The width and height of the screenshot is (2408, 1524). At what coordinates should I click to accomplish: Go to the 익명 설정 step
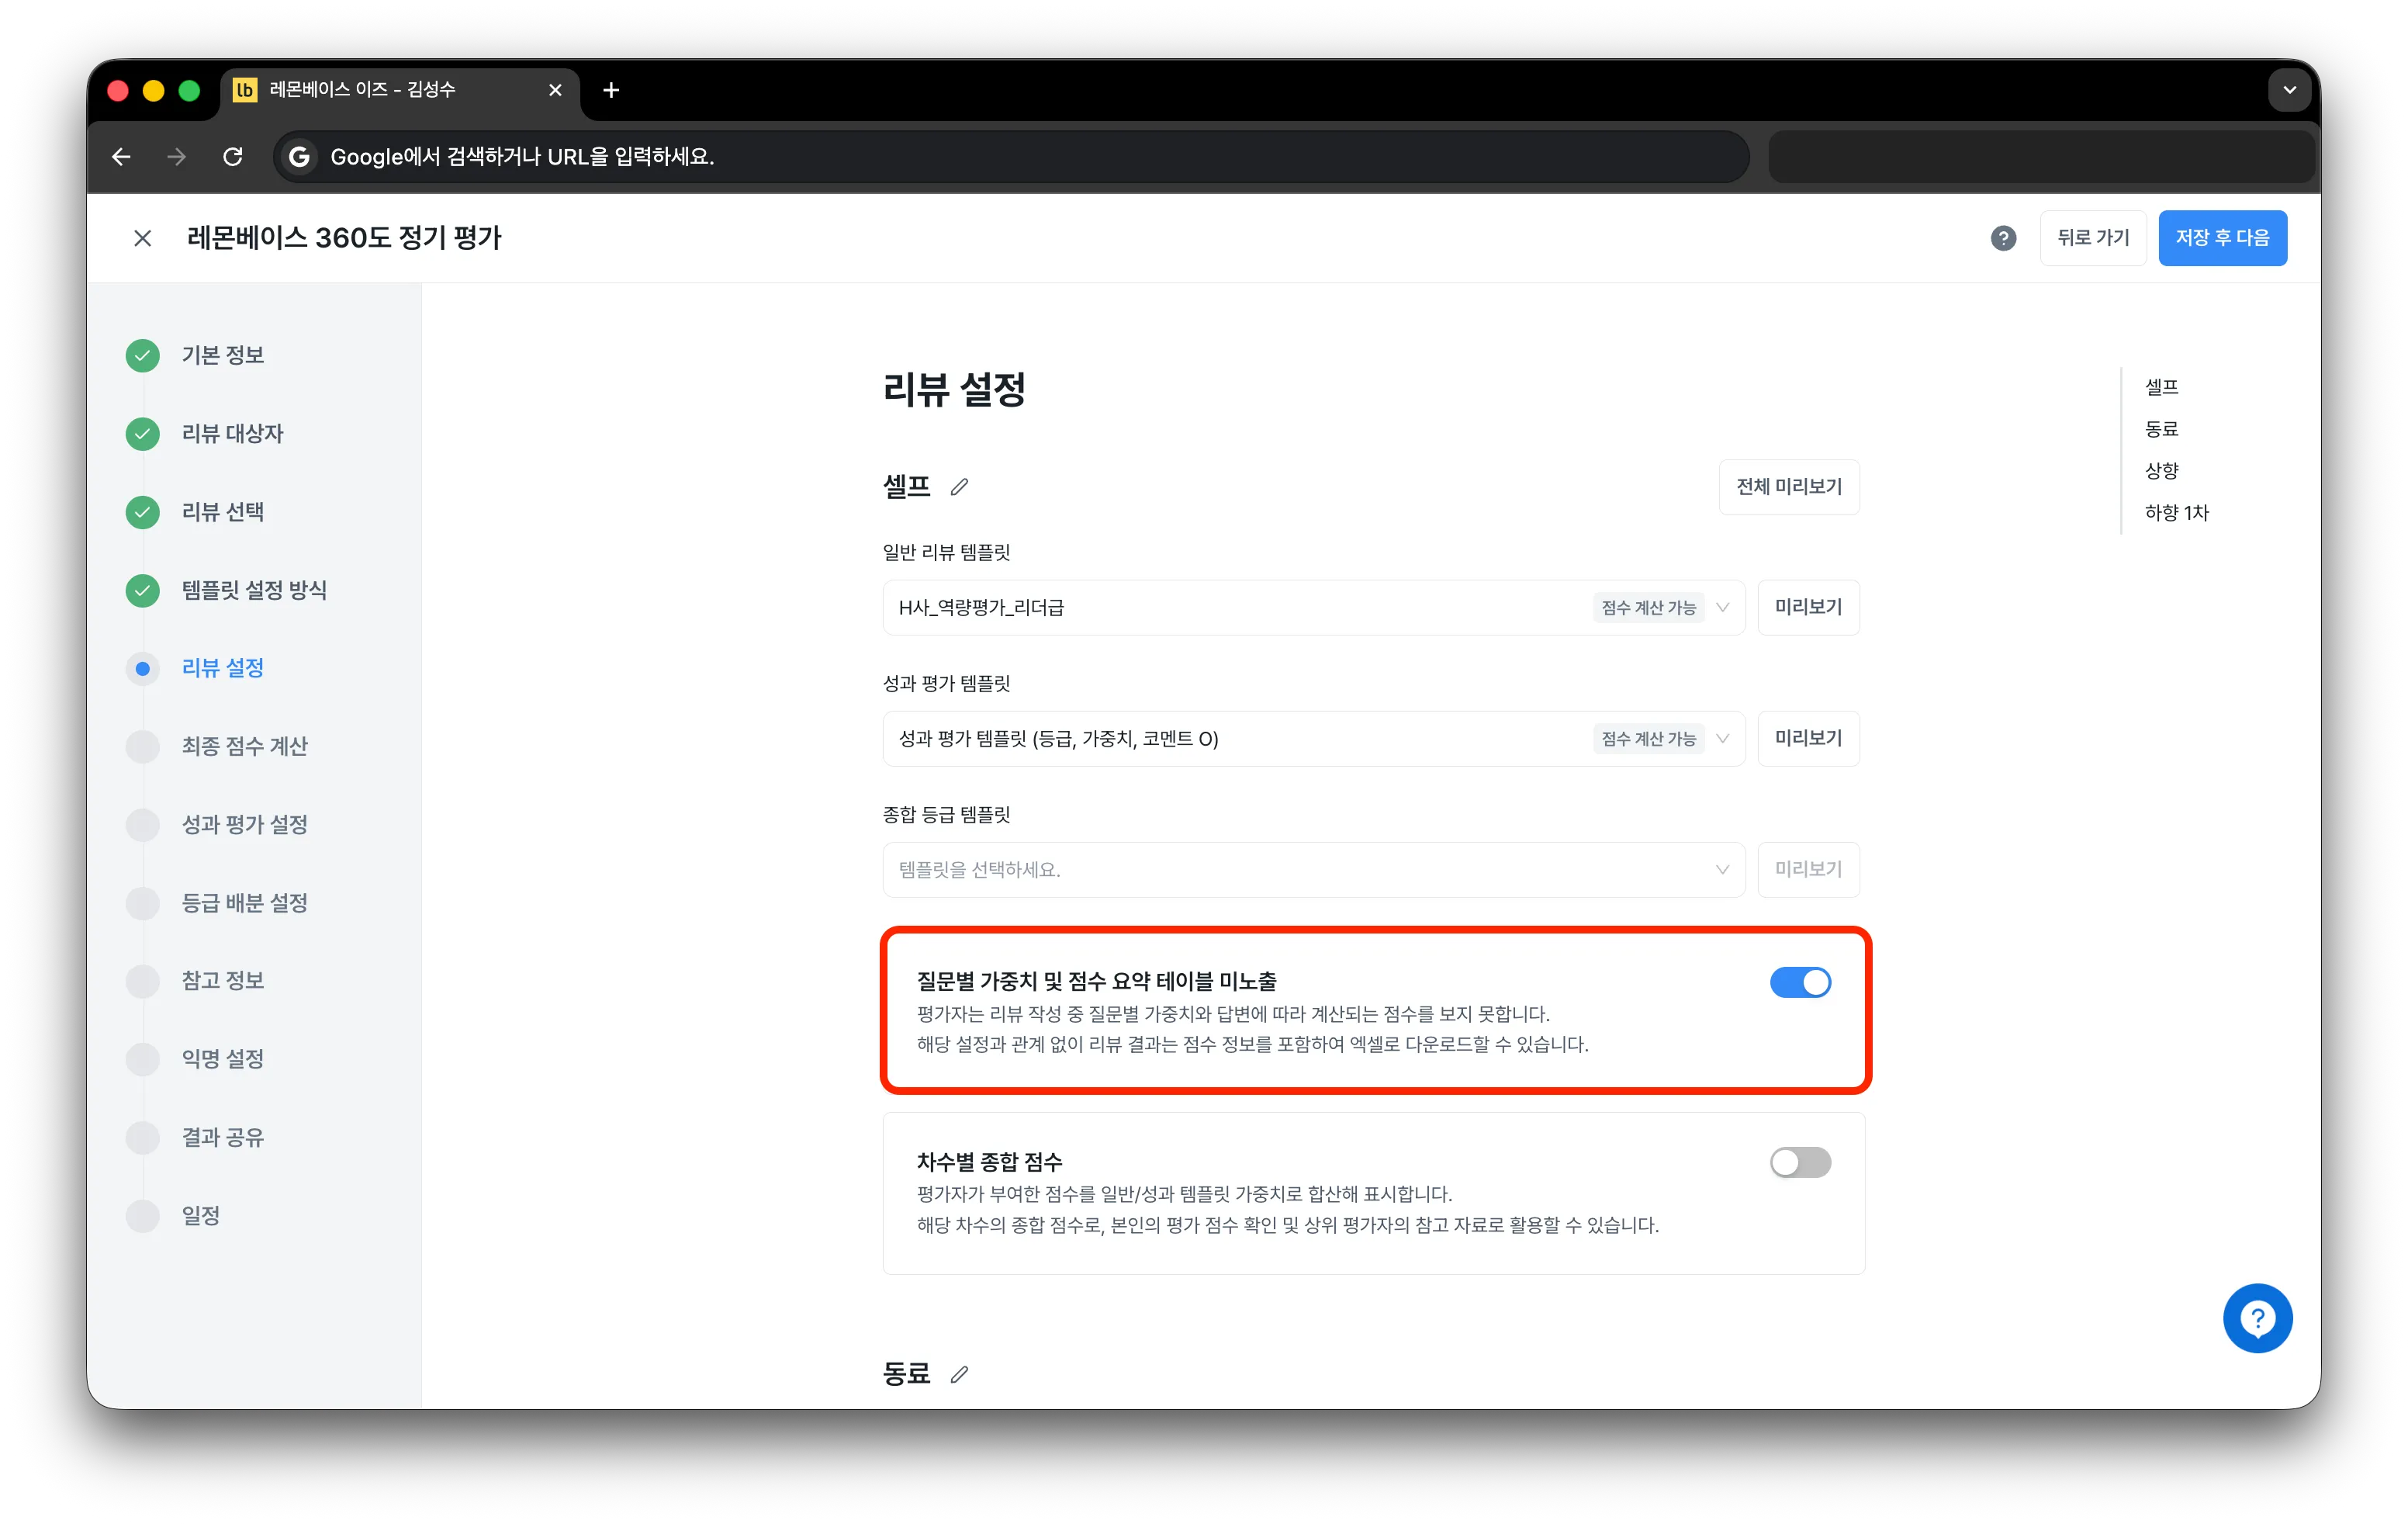(x=222, y=1058)
